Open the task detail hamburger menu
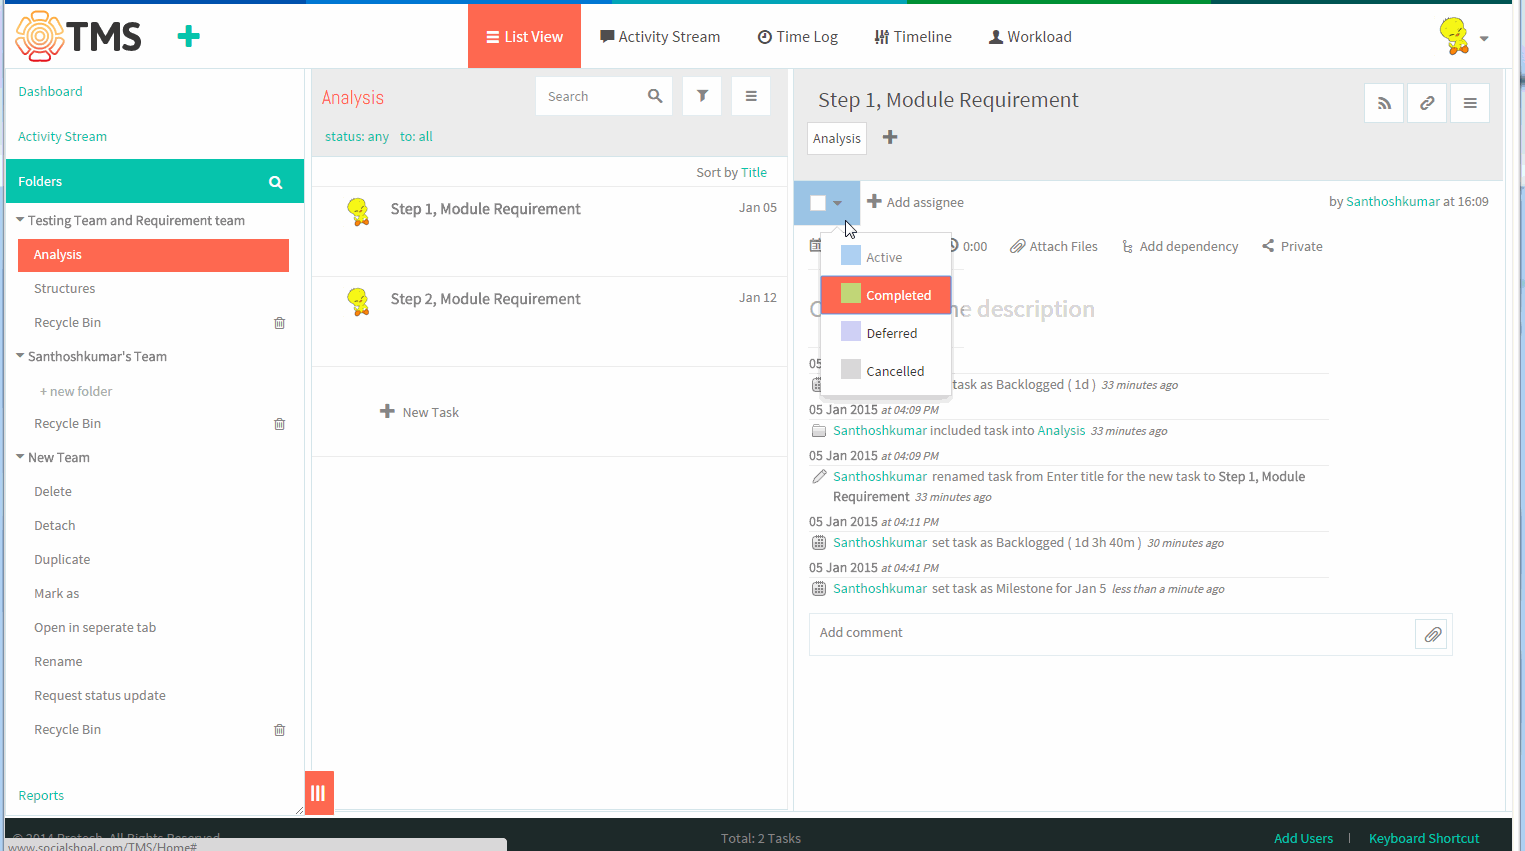The image size is (1525, 851). pos(1470,103)
